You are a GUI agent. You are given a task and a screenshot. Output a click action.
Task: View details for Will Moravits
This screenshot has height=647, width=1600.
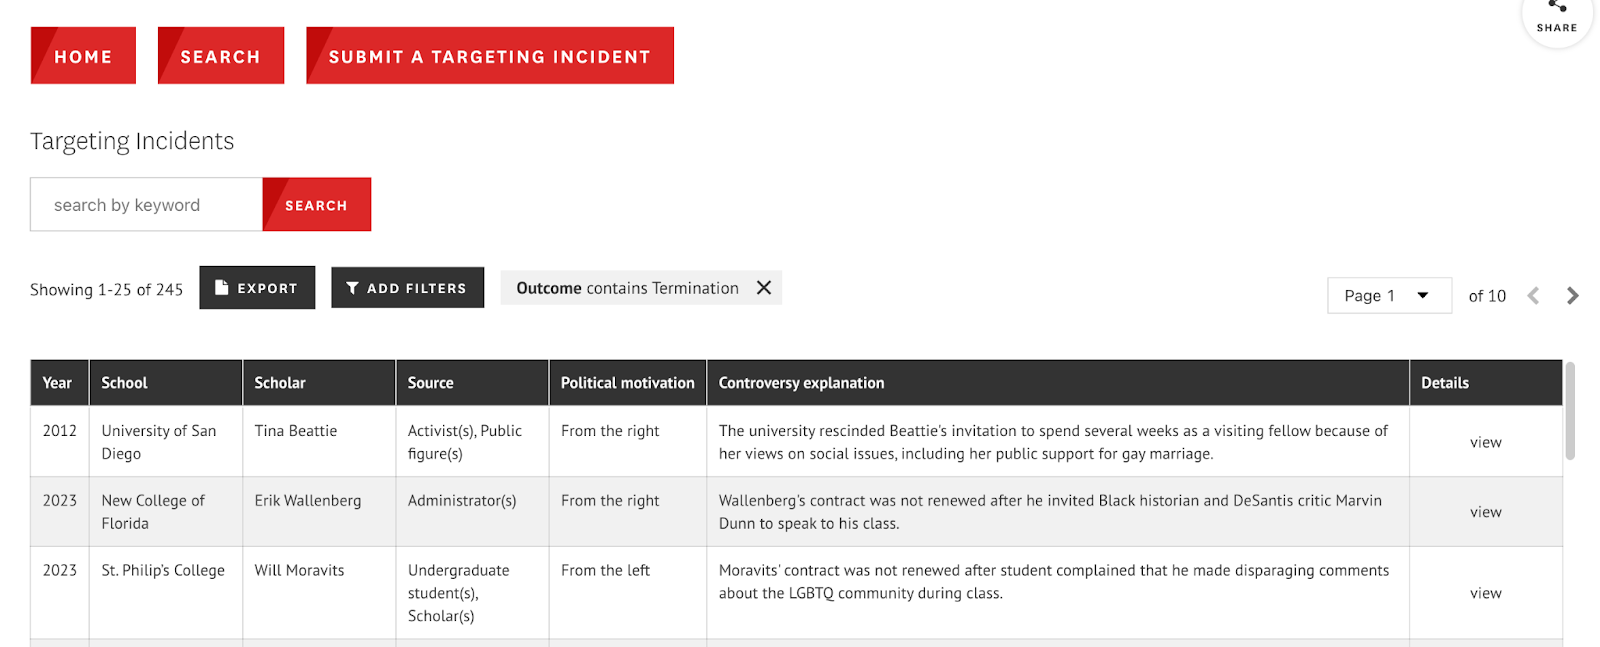pyautogui.click(x=1485, y=593)
